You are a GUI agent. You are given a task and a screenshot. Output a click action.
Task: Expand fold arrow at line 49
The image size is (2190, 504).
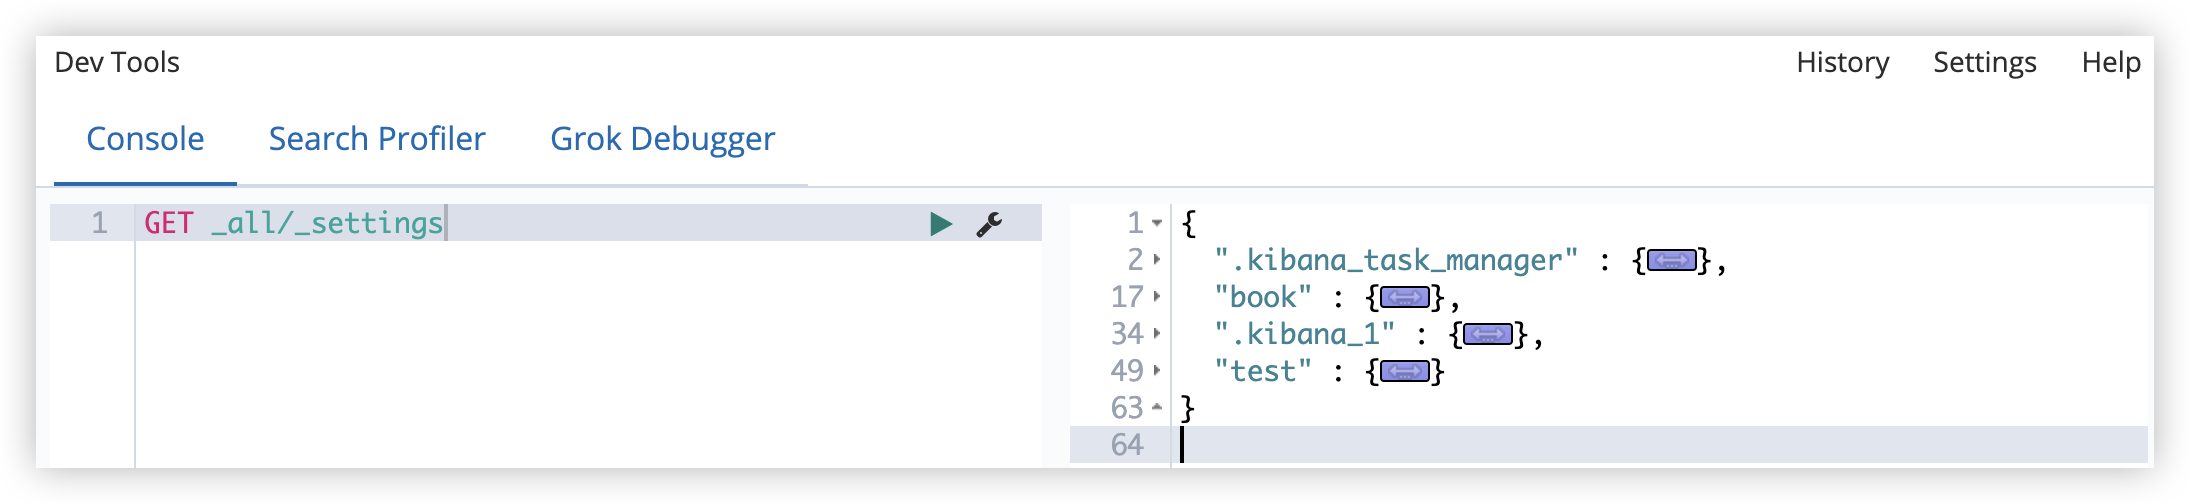pos(1157,371)
